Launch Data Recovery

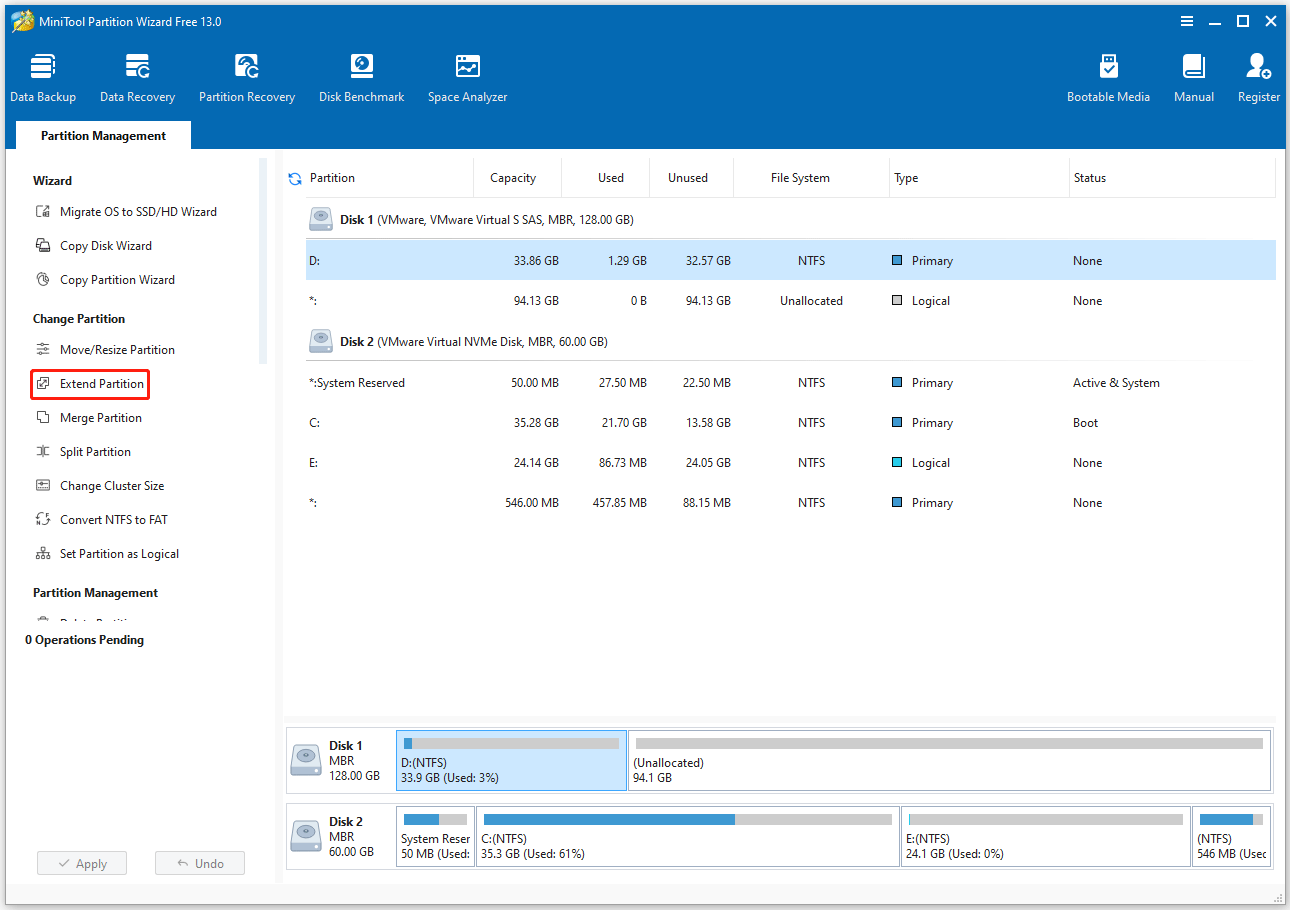pos(137,75)
